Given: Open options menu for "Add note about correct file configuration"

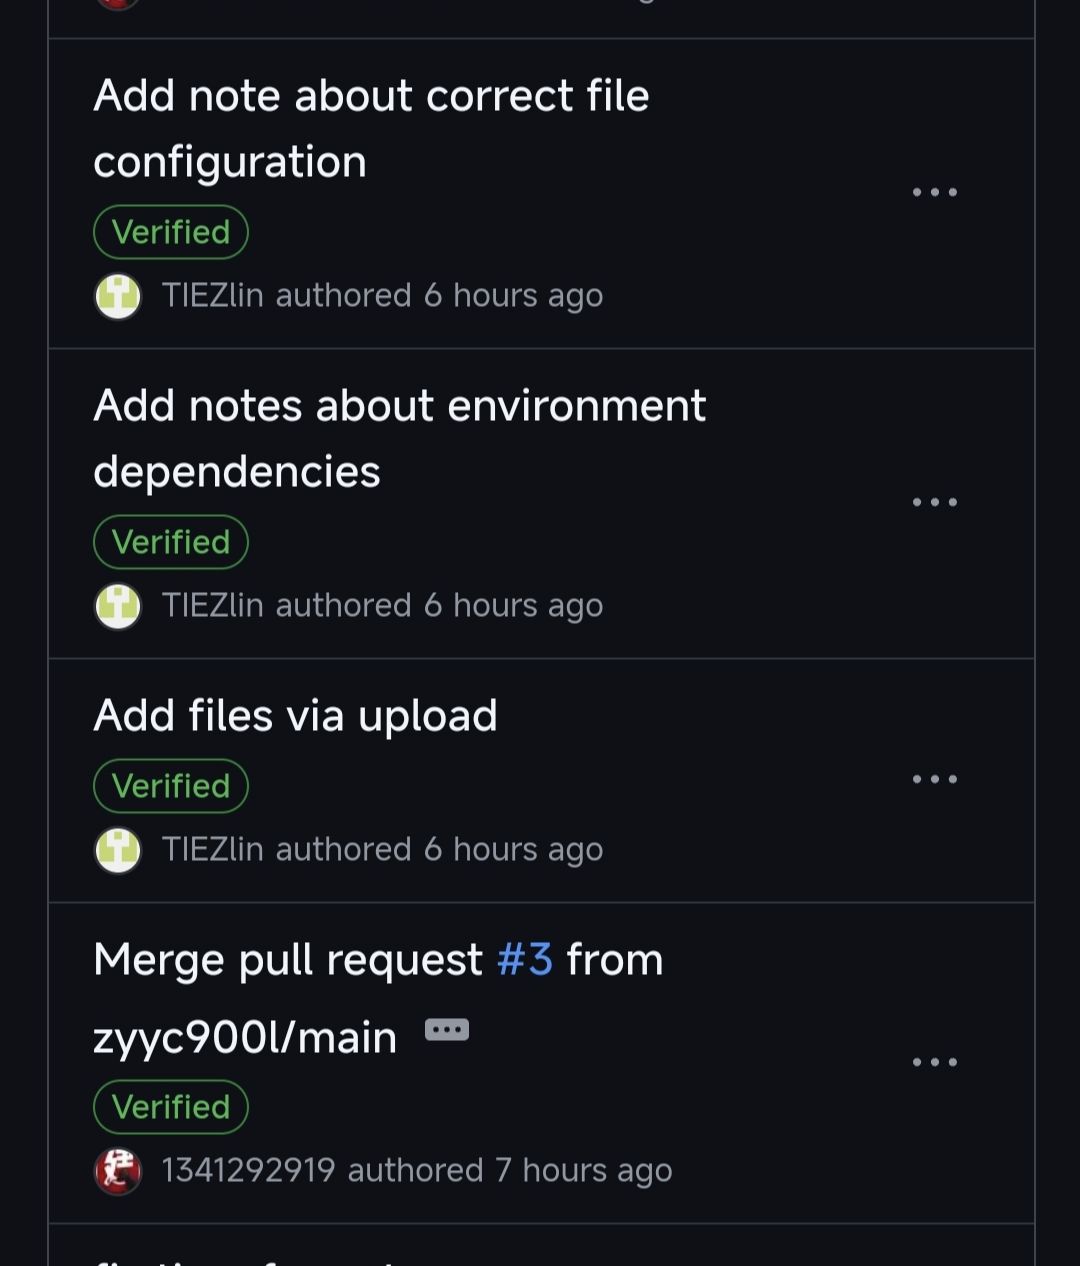Looking at the screenshot, I should [x=936, y=191].
